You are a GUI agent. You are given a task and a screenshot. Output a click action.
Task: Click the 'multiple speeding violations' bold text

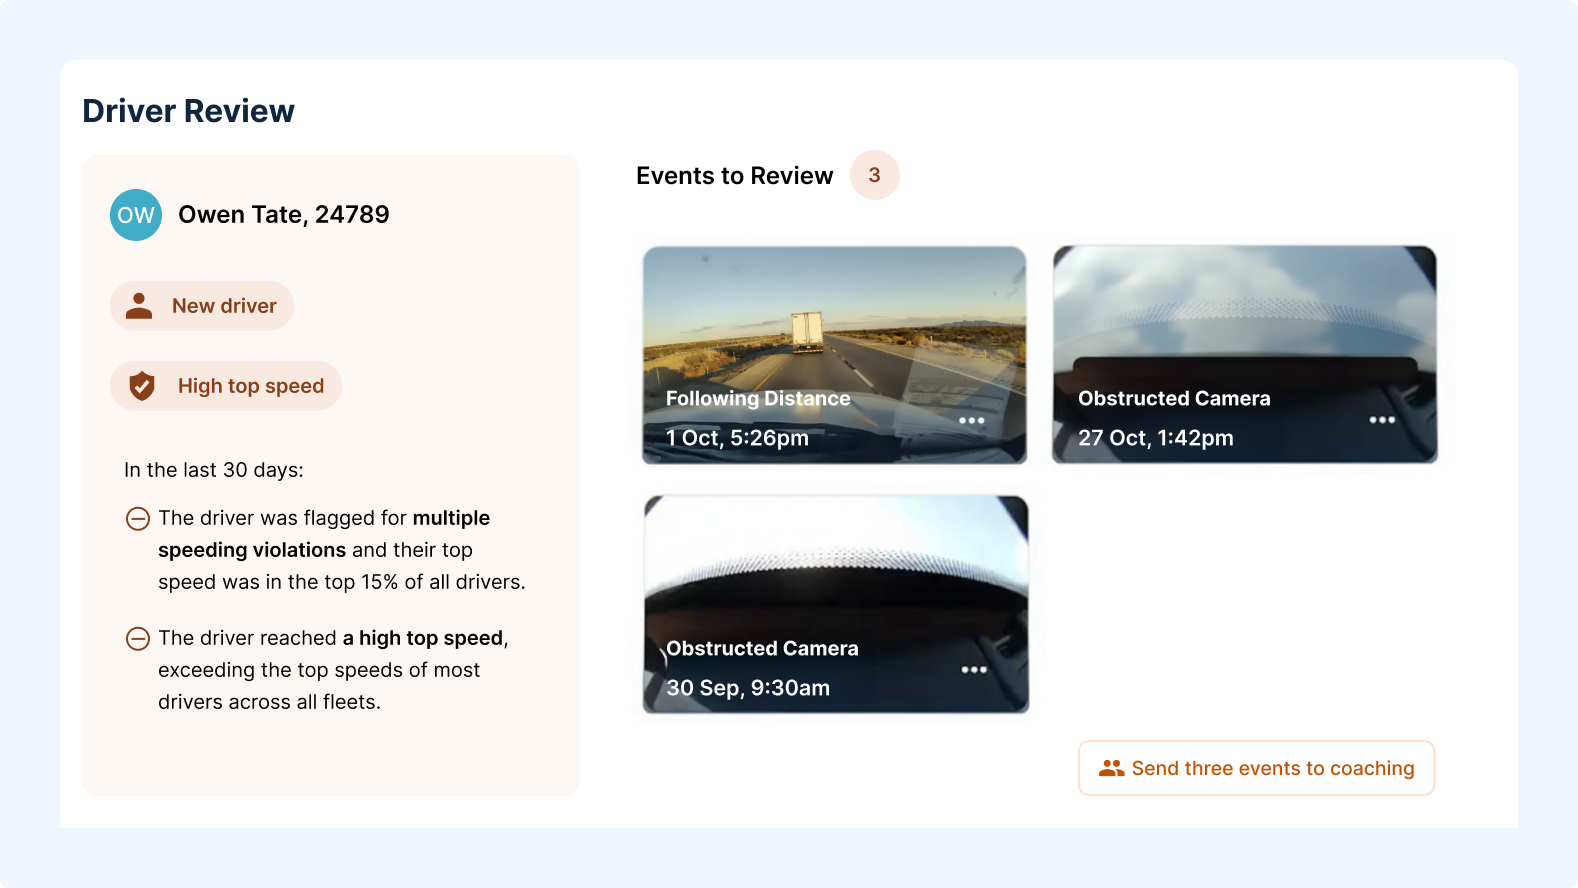pos(324,534)
